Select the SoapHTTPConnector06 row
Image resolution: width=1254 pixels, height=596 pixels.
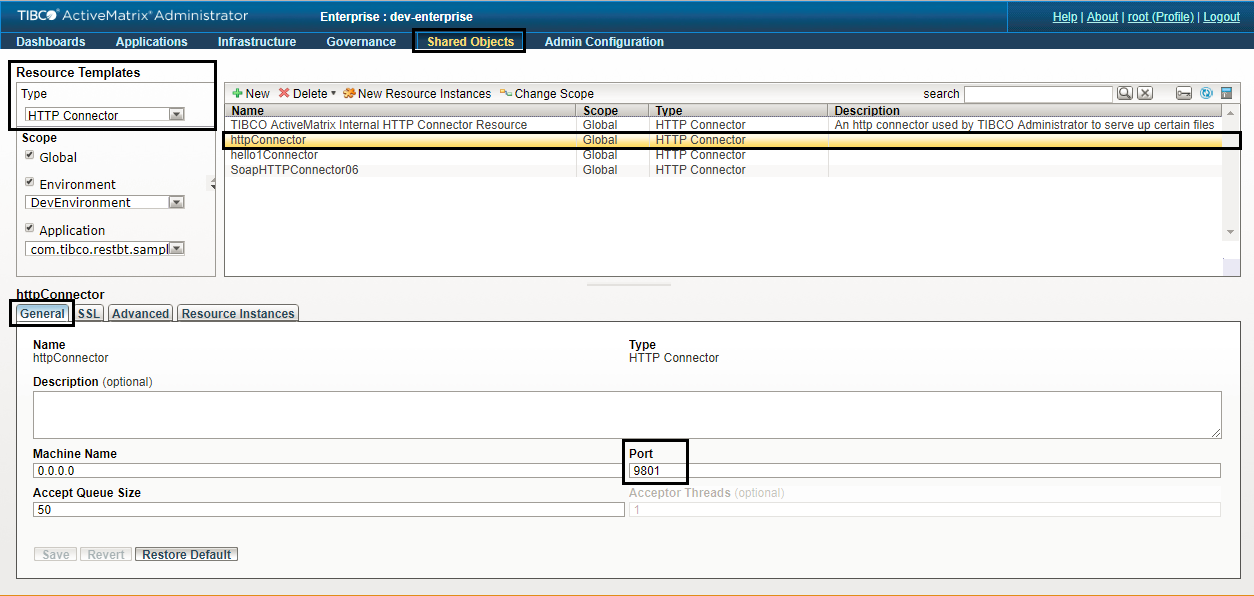pos(723,170)
